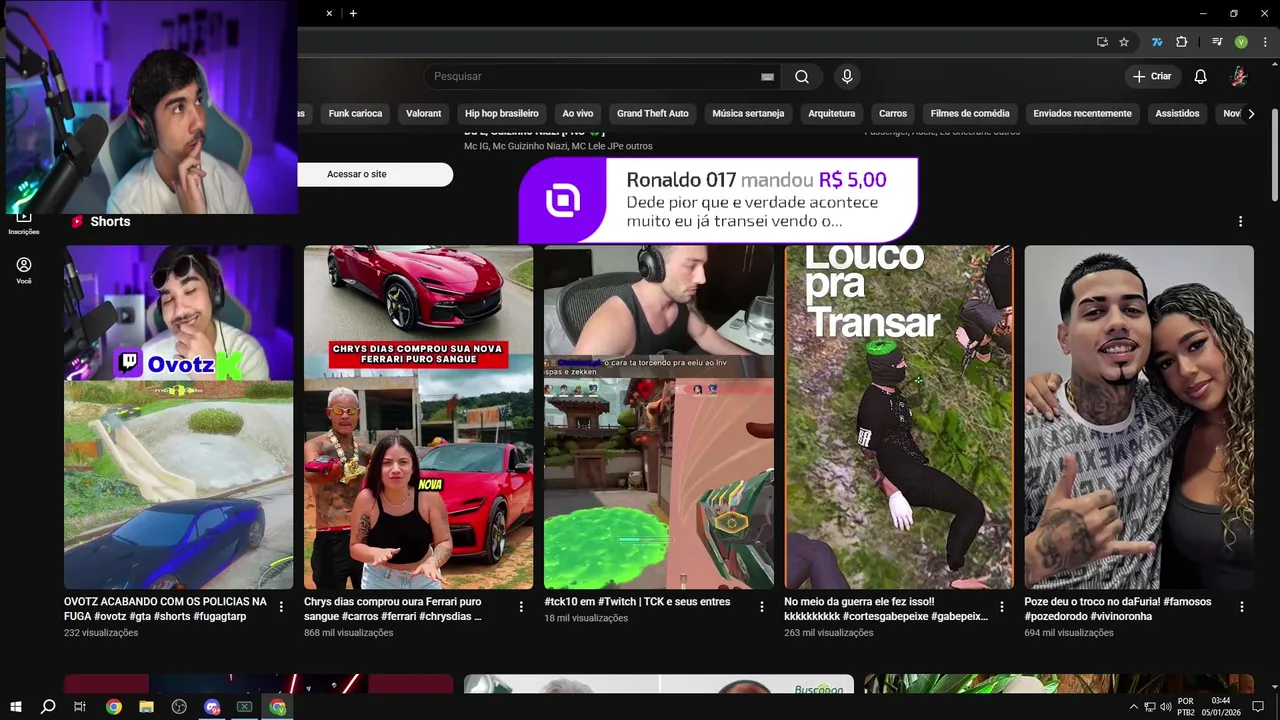Open title '#tck10 em #Twitch | TCK e seus entres'
This screenshot has height=720, width=1280.
point(637,602)
